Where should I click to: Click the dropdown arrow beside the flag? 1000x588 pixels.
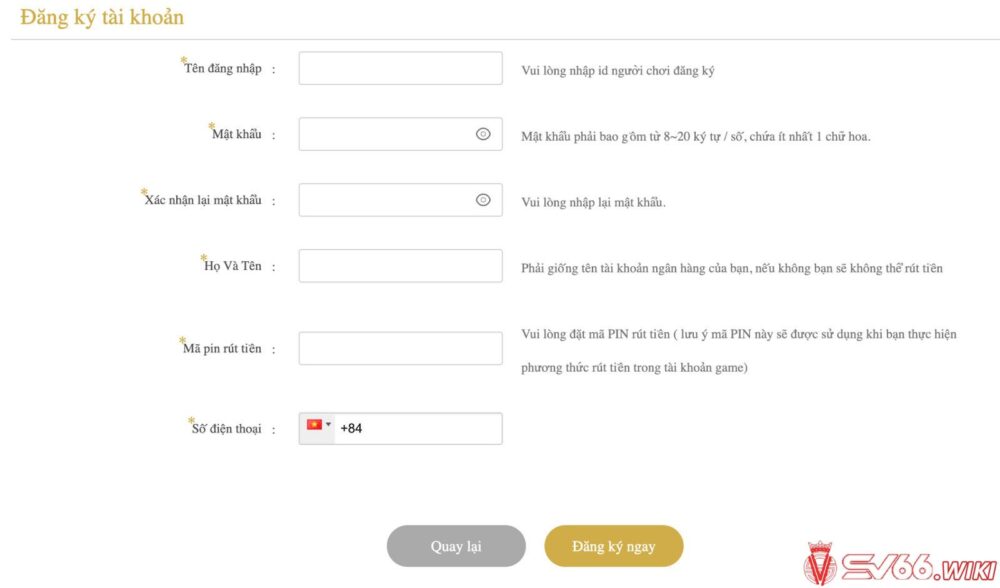pos(328,424)
